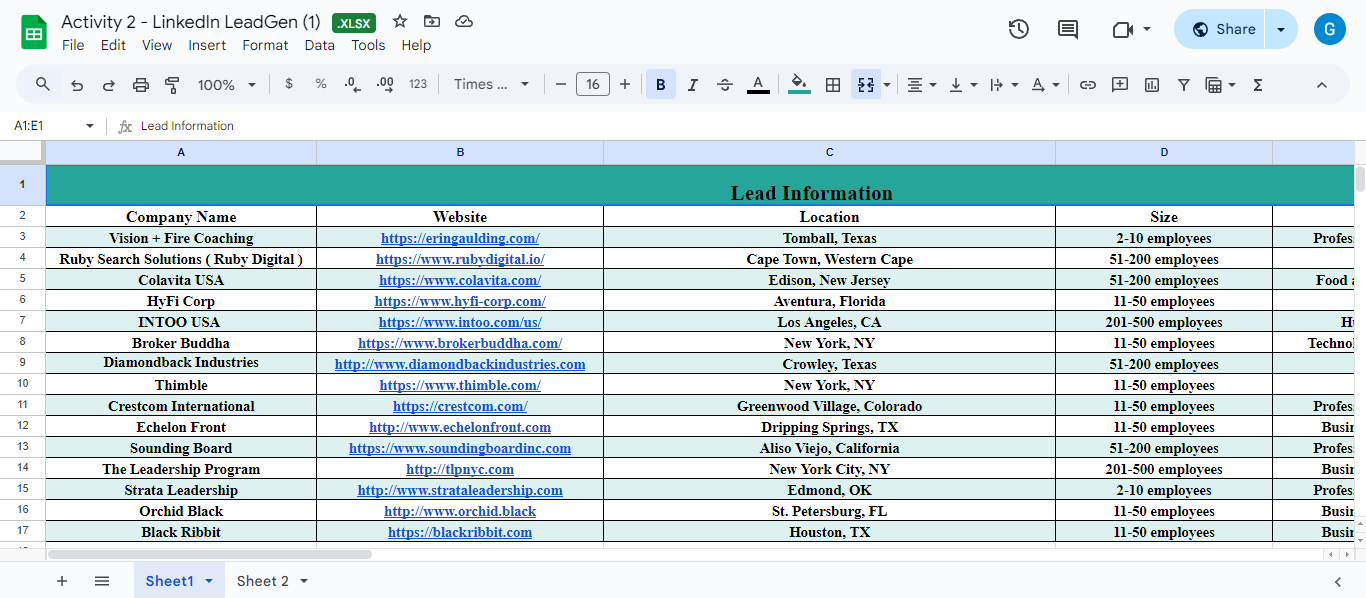The width and height of the screenshot is (1366, 598).
Task: Open the colavita.com link
Action: pyautogui.click(x=460, y=280)
